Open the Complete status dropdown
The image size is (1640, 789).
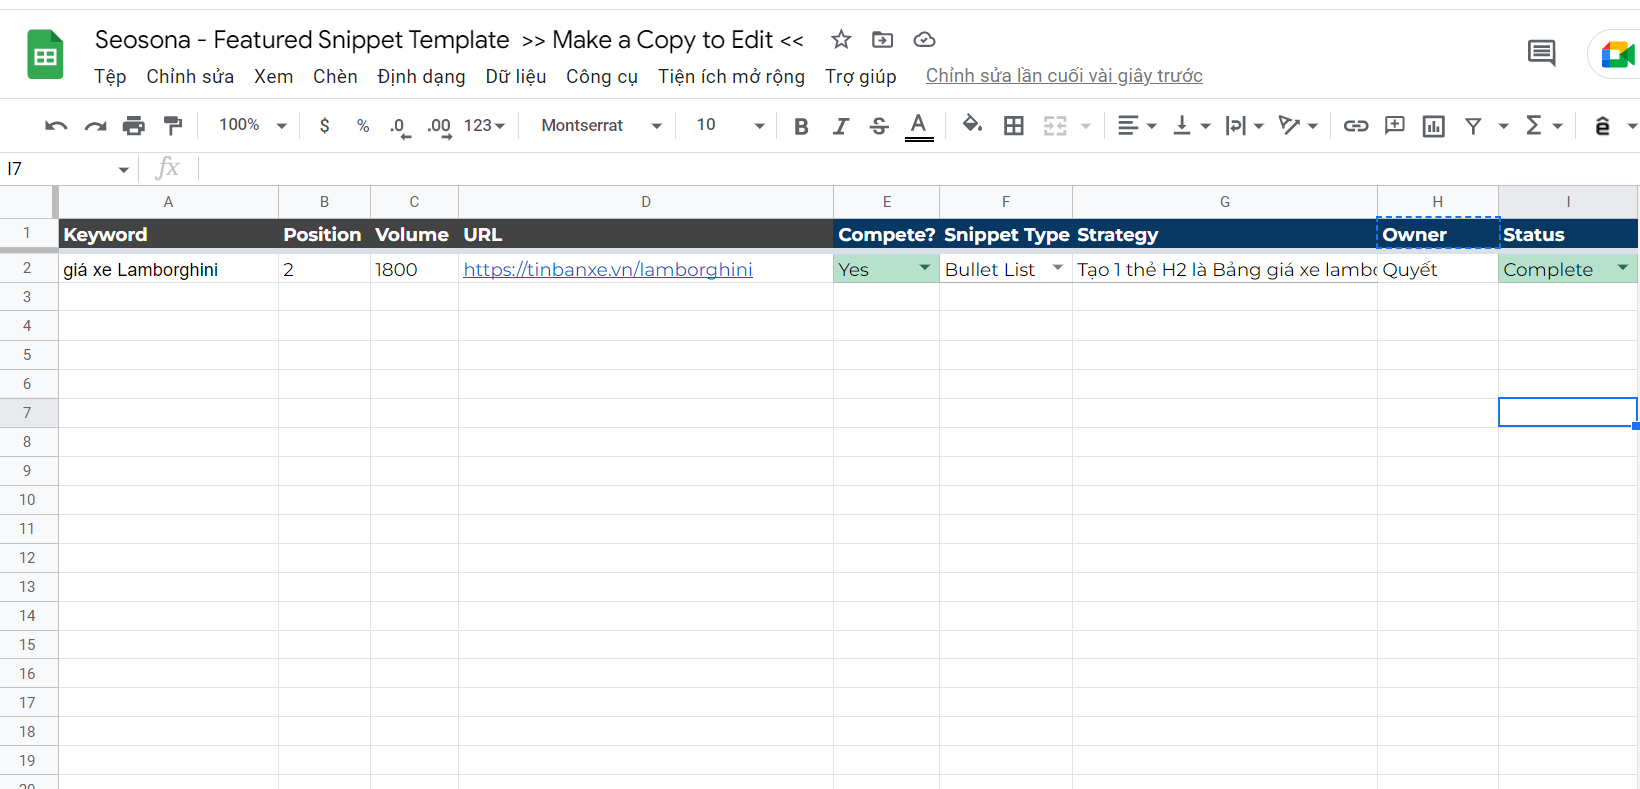[x=1623, y=268]
